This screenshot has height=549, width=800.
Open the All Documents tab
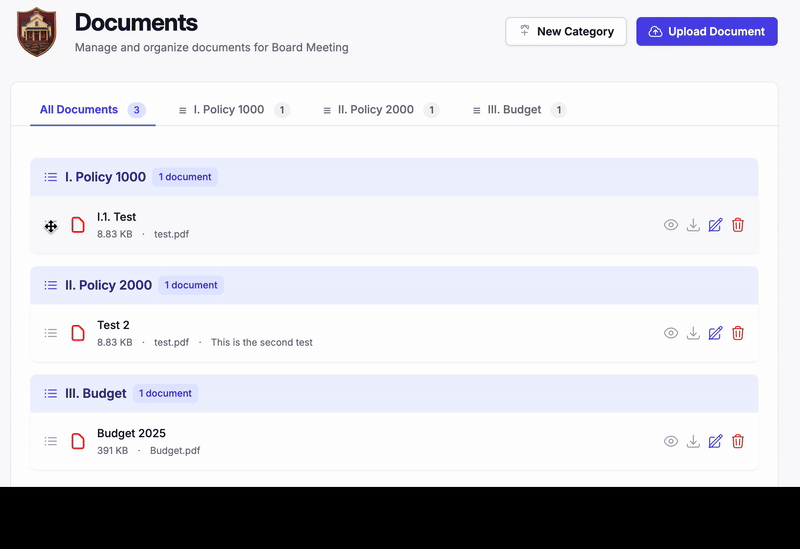pyautogui.click(x=93, y=110)
